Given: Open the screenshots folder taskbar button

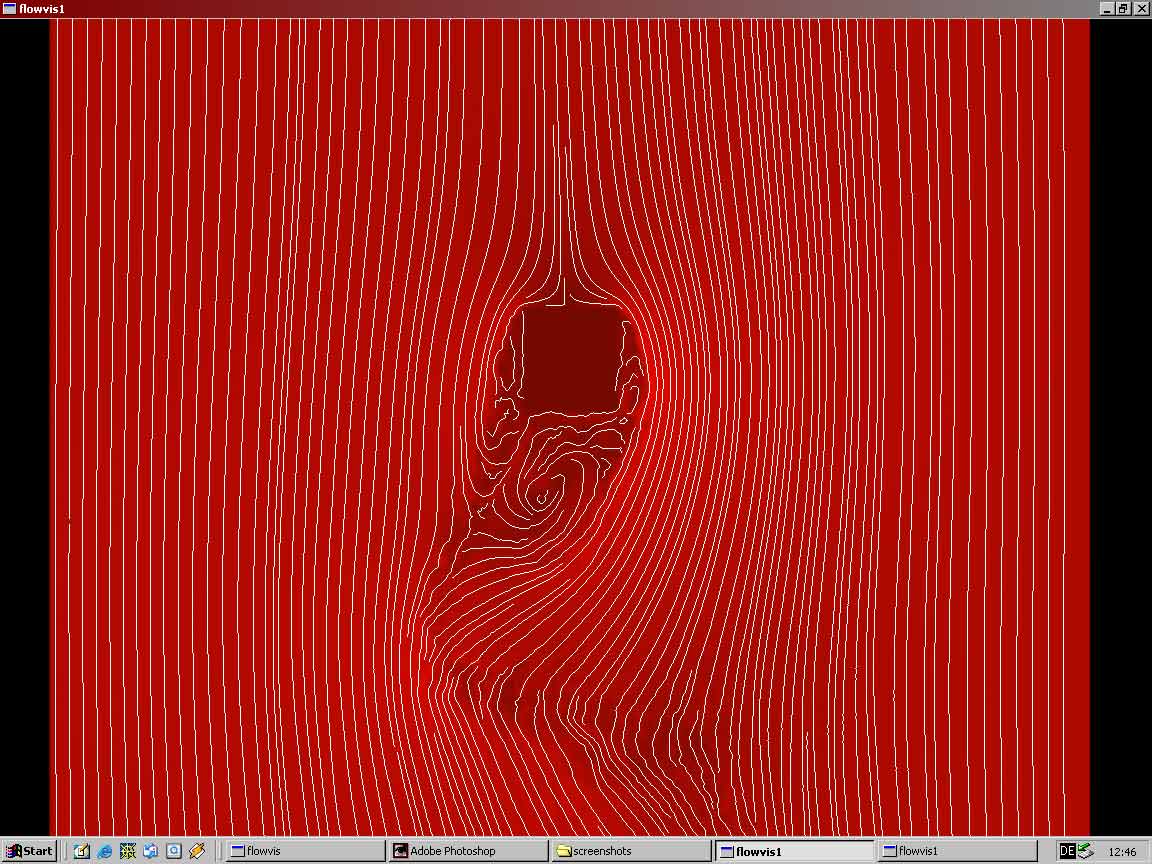Looking at the screenshot, I should 630,851.
